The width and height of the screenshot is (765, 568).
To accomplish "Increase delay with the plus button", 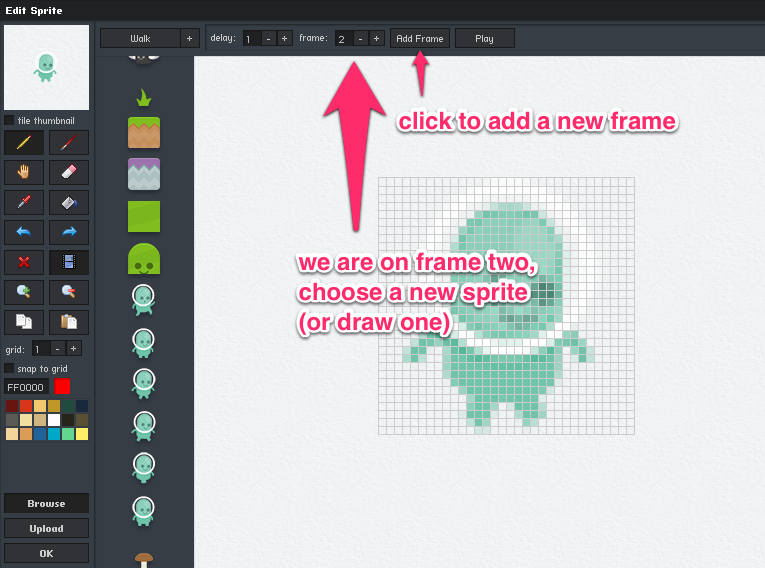I will [284, 39].
